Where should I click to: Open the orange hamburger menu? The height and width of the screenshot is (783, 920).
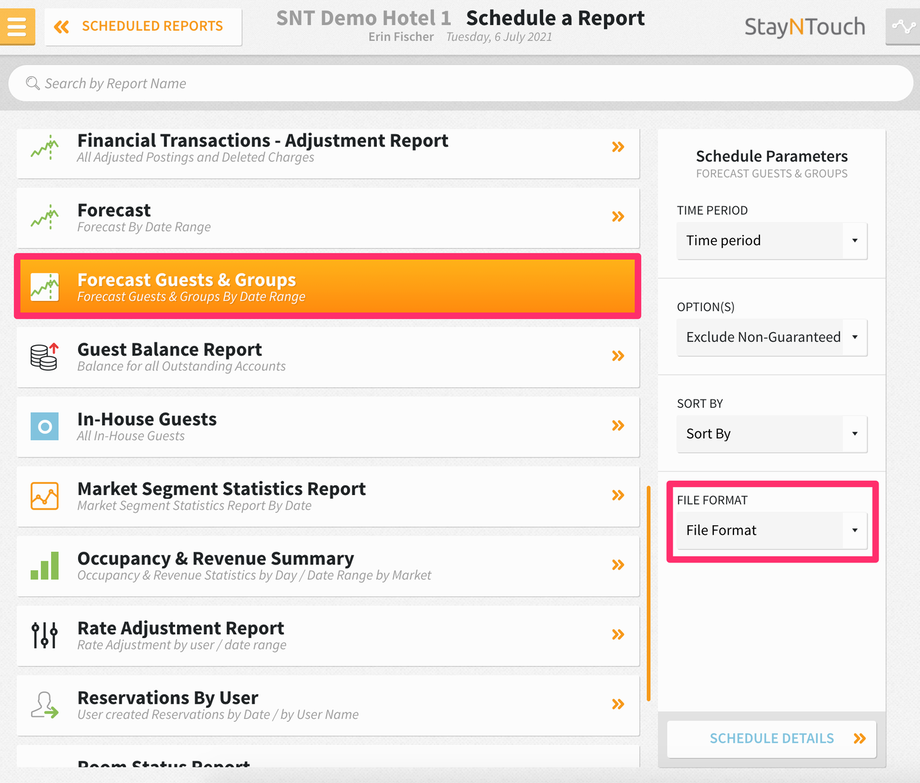[17, 26]
